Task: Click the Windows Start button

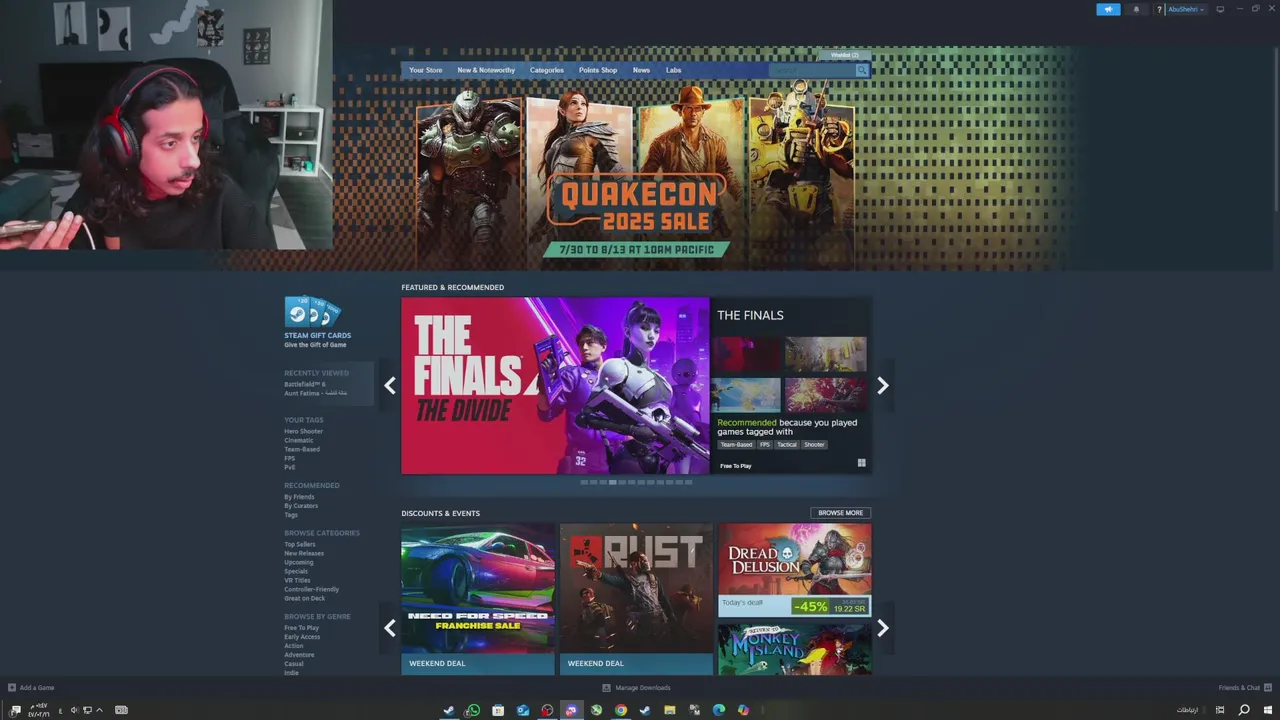Action: click(x=1268, y=710)
